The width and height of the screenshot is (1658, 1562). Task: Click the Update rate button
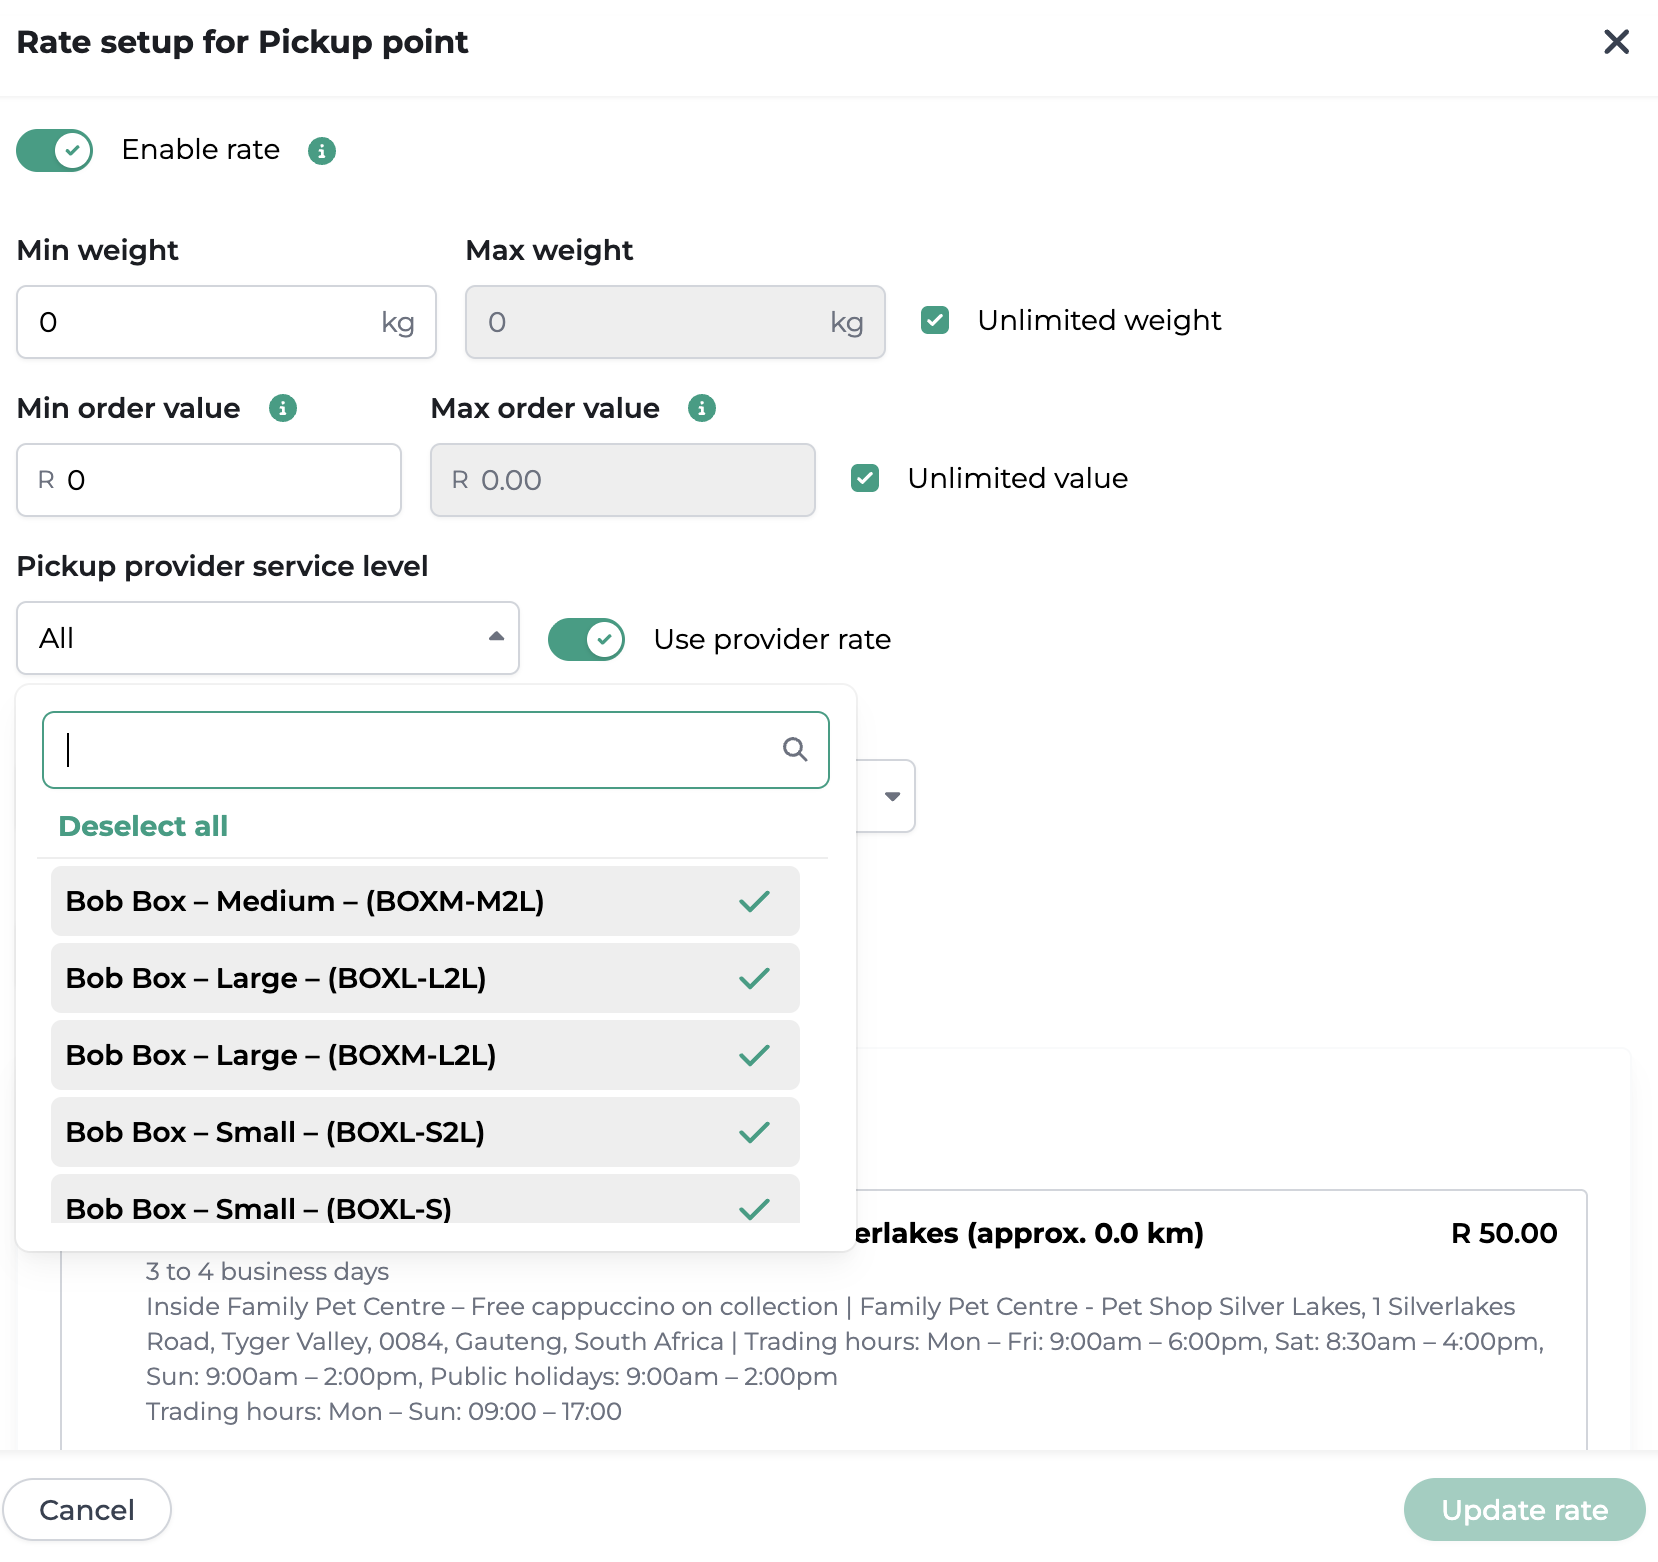click(1524, 1509)
